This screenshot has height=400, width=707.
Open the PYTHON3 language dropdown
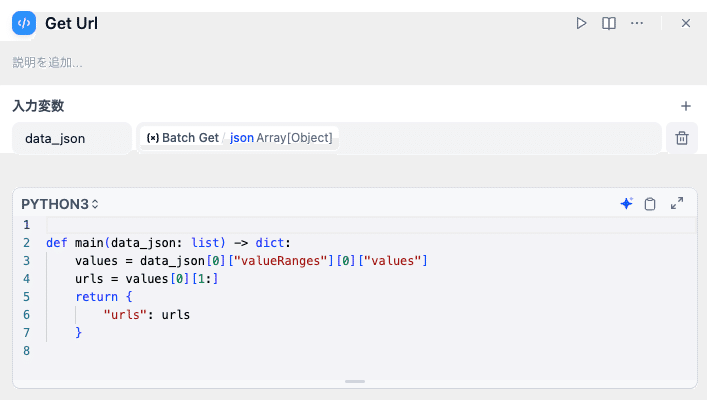pyautogui.click(x=60, y=204)
